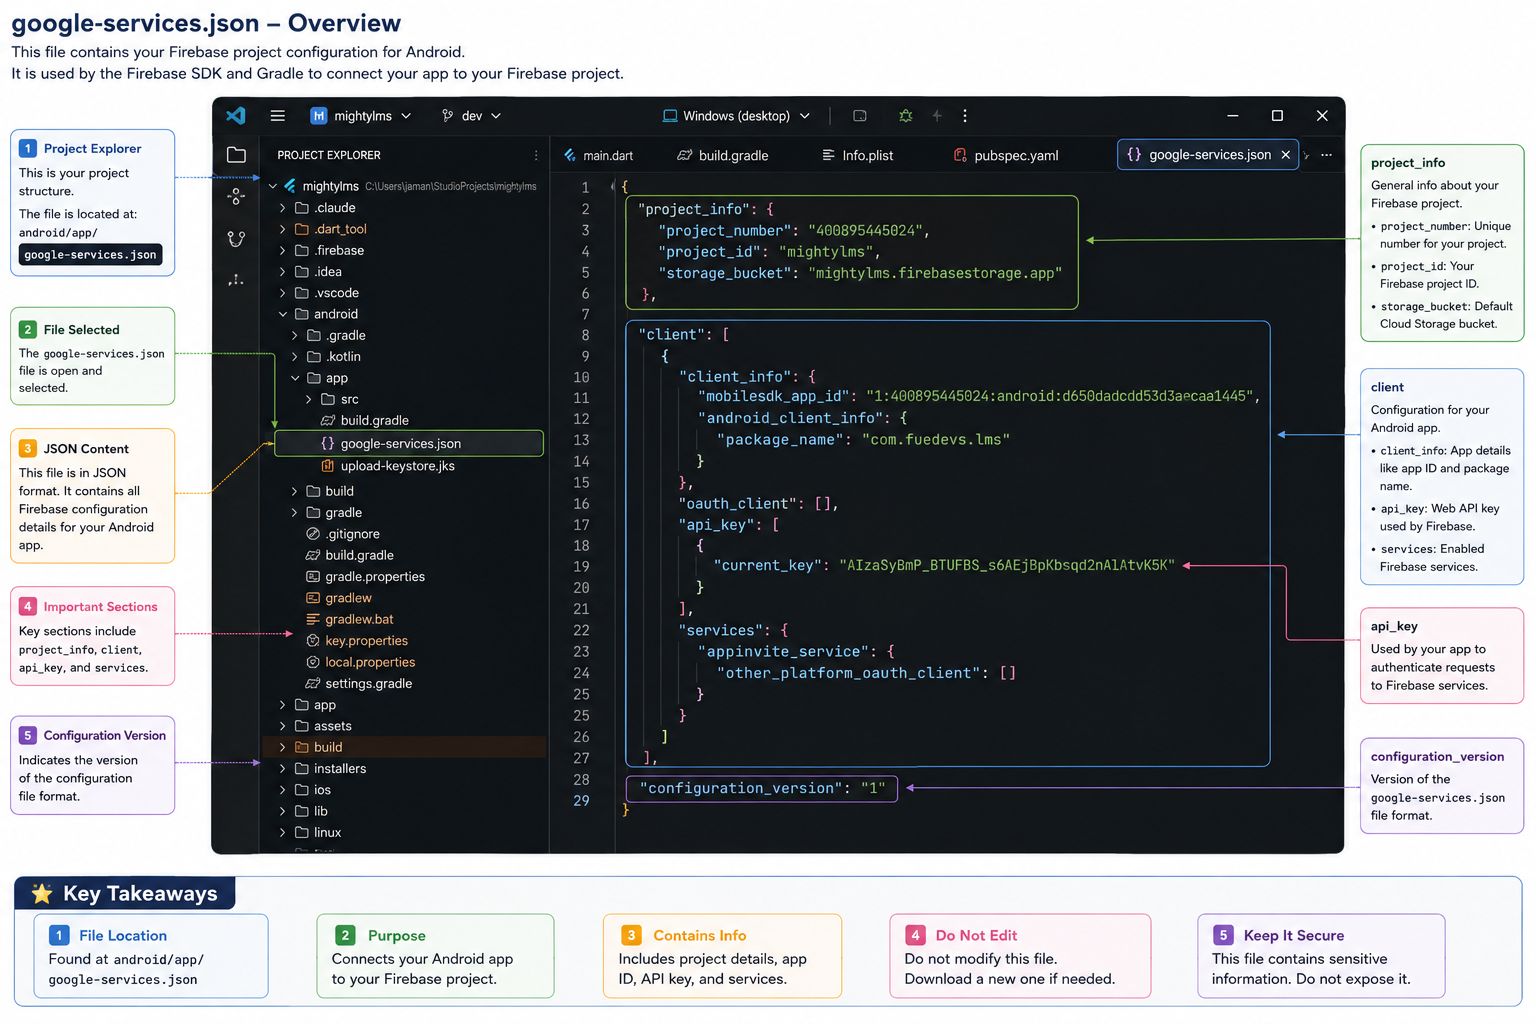Click the settings.gradle elephant icon
The width and height of the screenshot is (1536, 1024).
pyautogui.click(x=313, y=684)
